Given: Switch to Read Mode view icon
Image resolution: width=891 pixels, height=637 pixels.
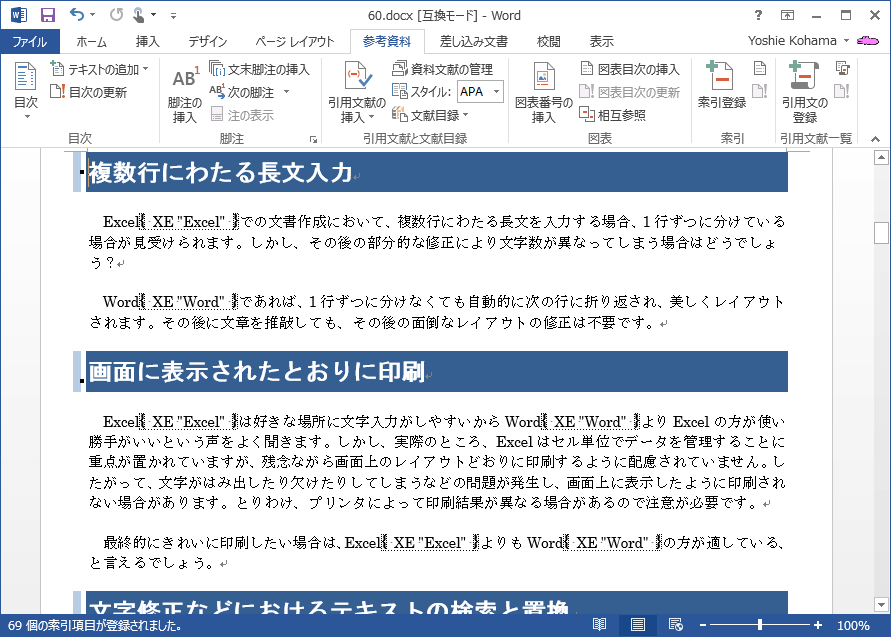Looking at the screenshot, I should (599, 625).
